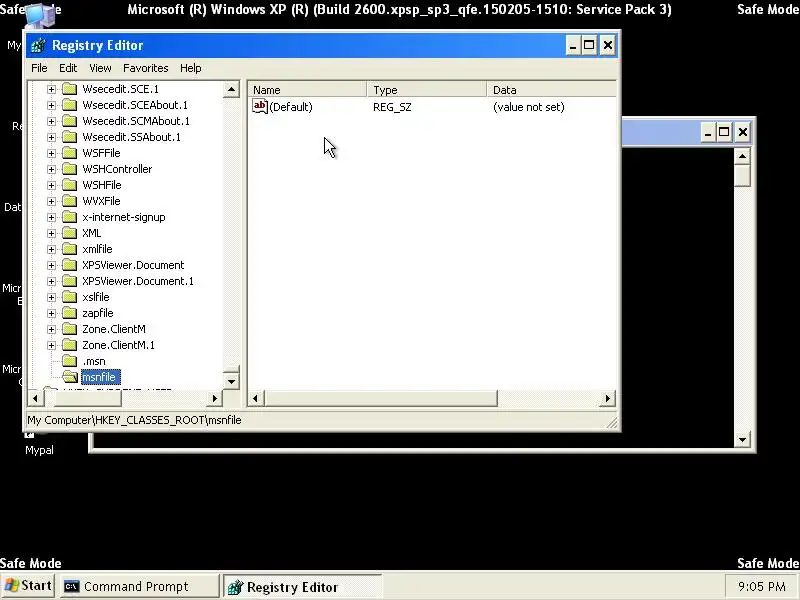Expand the WSFFile key
This screenshot has width=800, height=600.
pos(51,153)
